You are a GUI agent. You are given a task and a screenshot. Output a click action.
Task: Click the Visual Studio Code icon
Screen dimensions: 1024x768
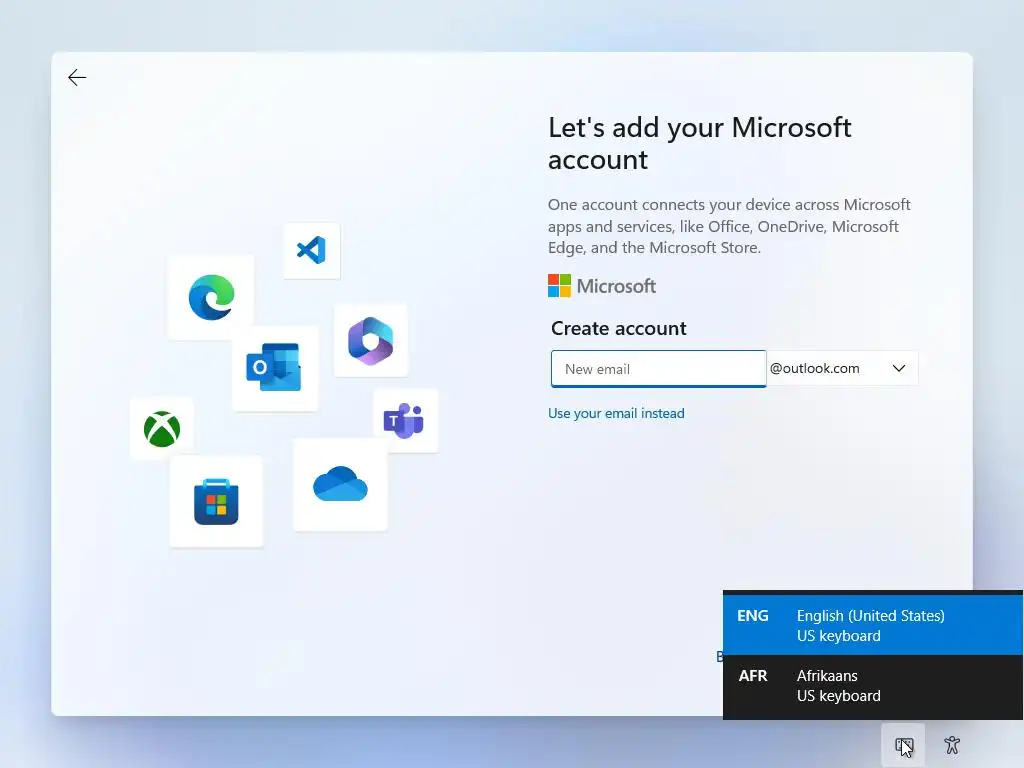[312, 250]
